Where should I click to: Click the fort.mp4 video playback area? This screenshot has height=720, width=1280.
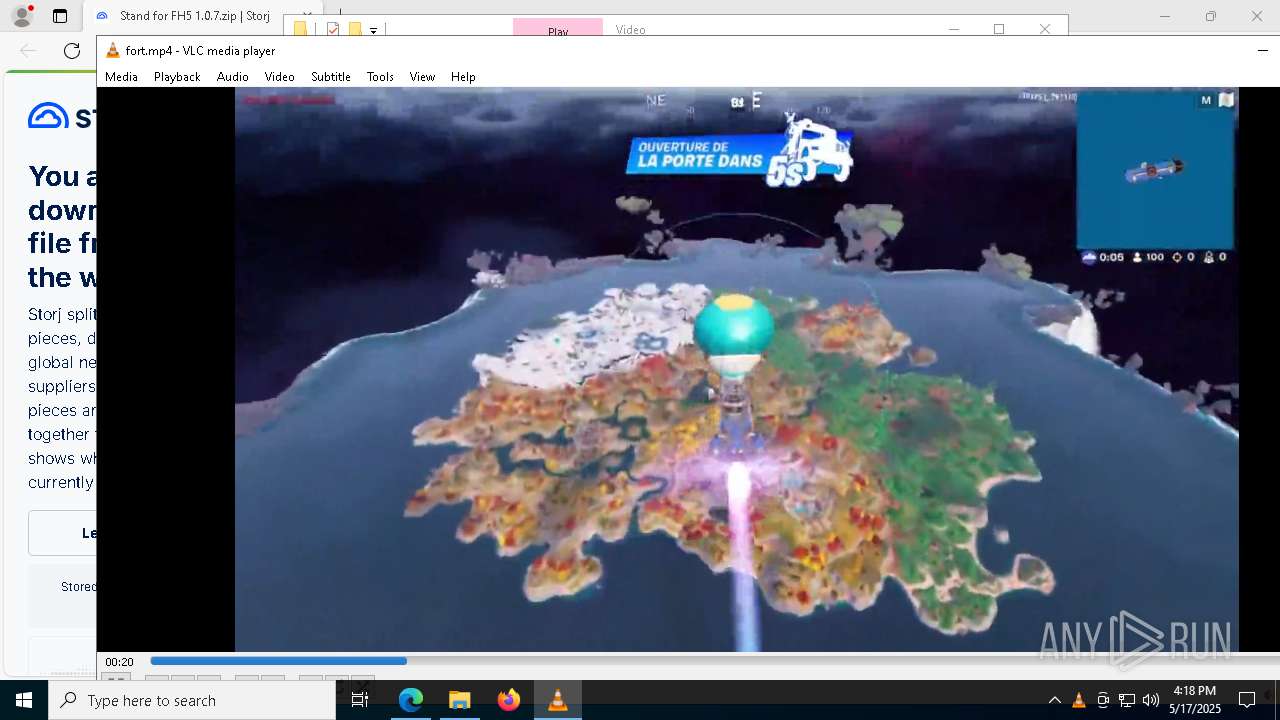pyautogui.click(x=737, y=369)
